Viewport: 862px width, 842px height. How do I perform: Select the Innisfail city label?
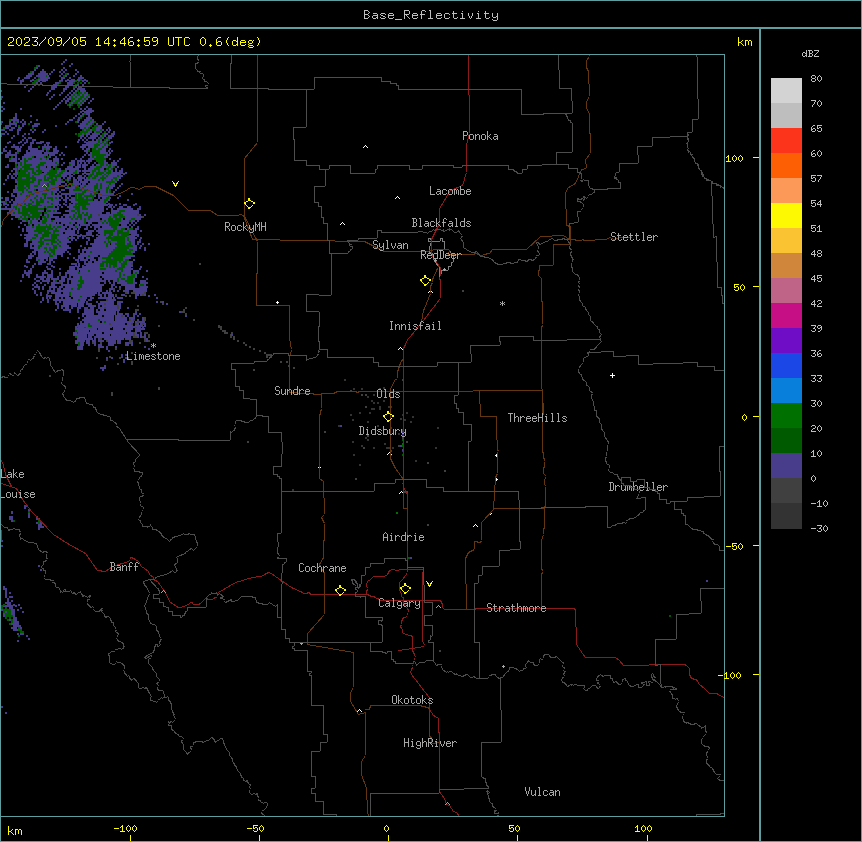point(415,326)
